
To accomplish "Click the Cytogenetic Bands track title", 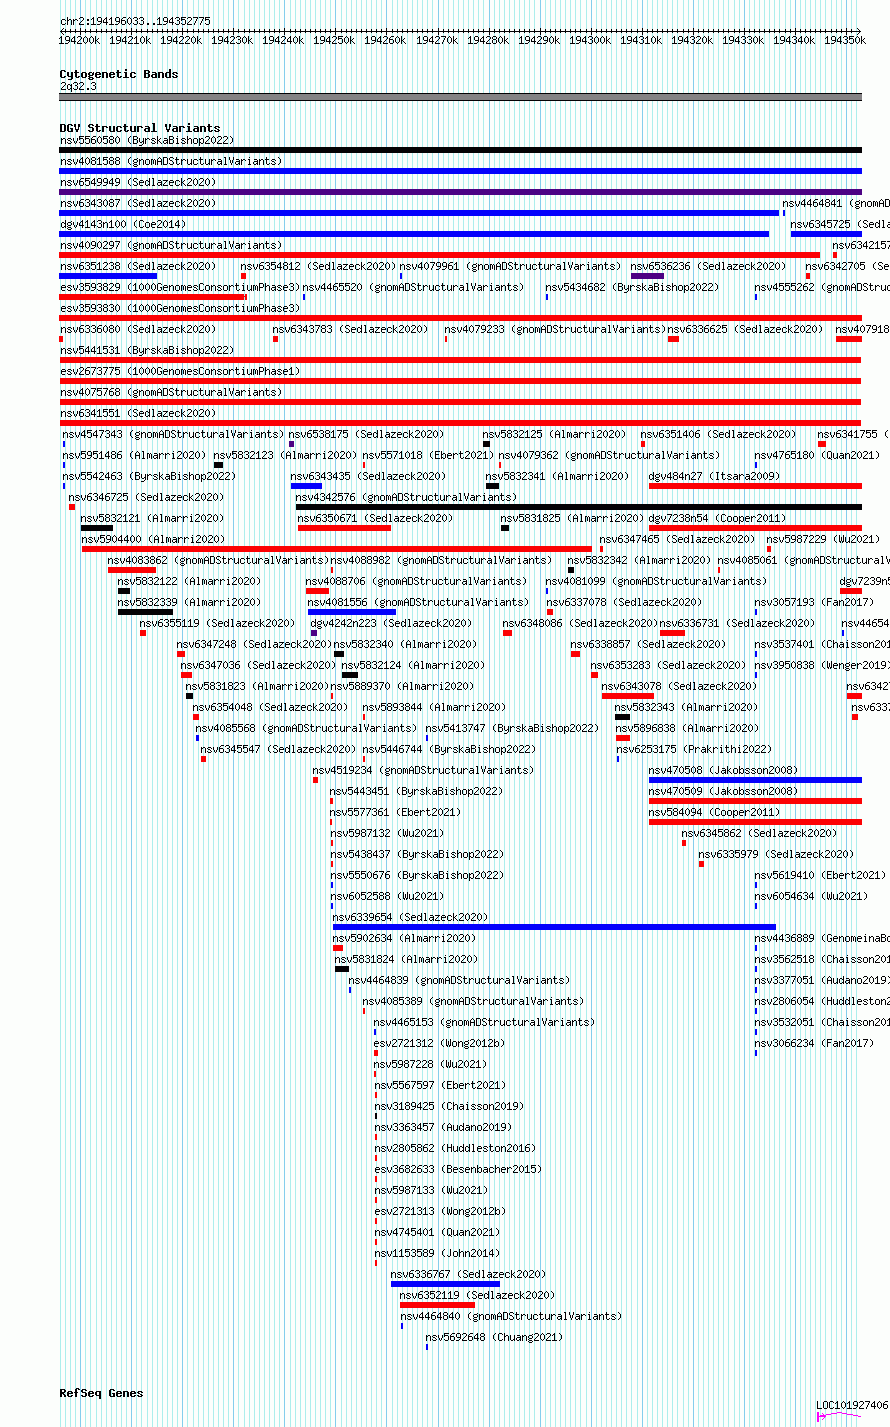I will point(119,74).
